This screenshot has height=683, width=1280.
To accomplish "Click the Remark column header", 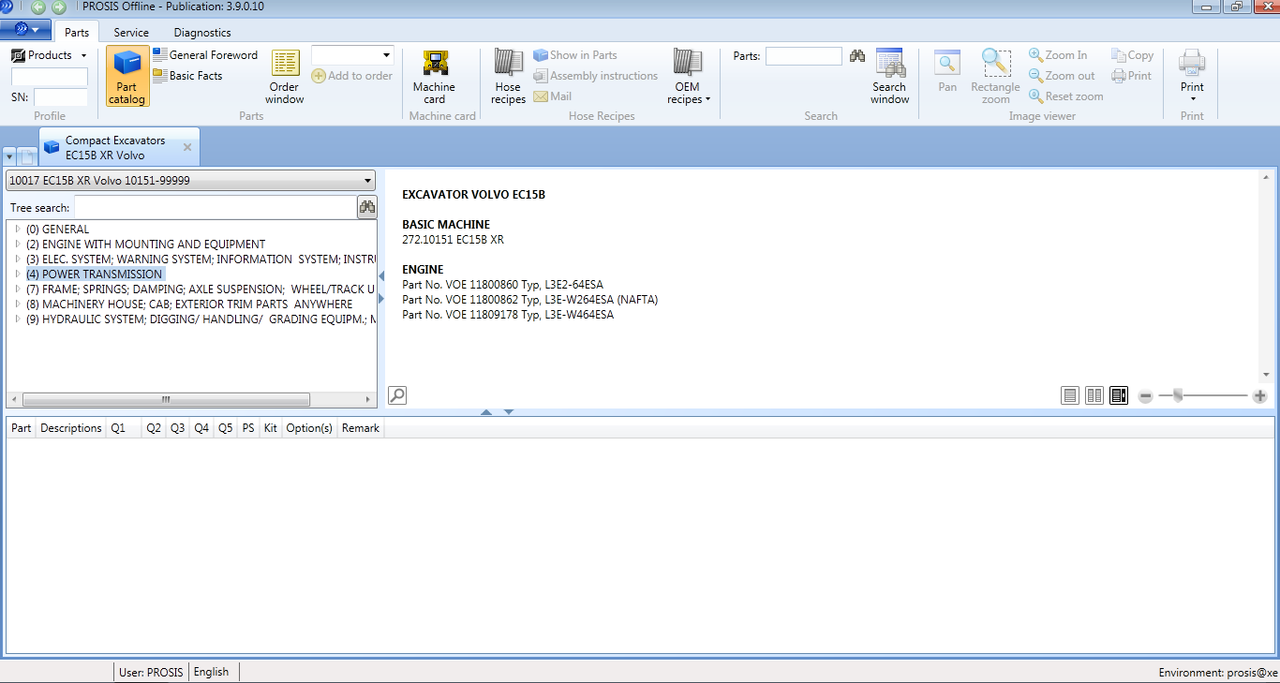I will coord(360,428).
